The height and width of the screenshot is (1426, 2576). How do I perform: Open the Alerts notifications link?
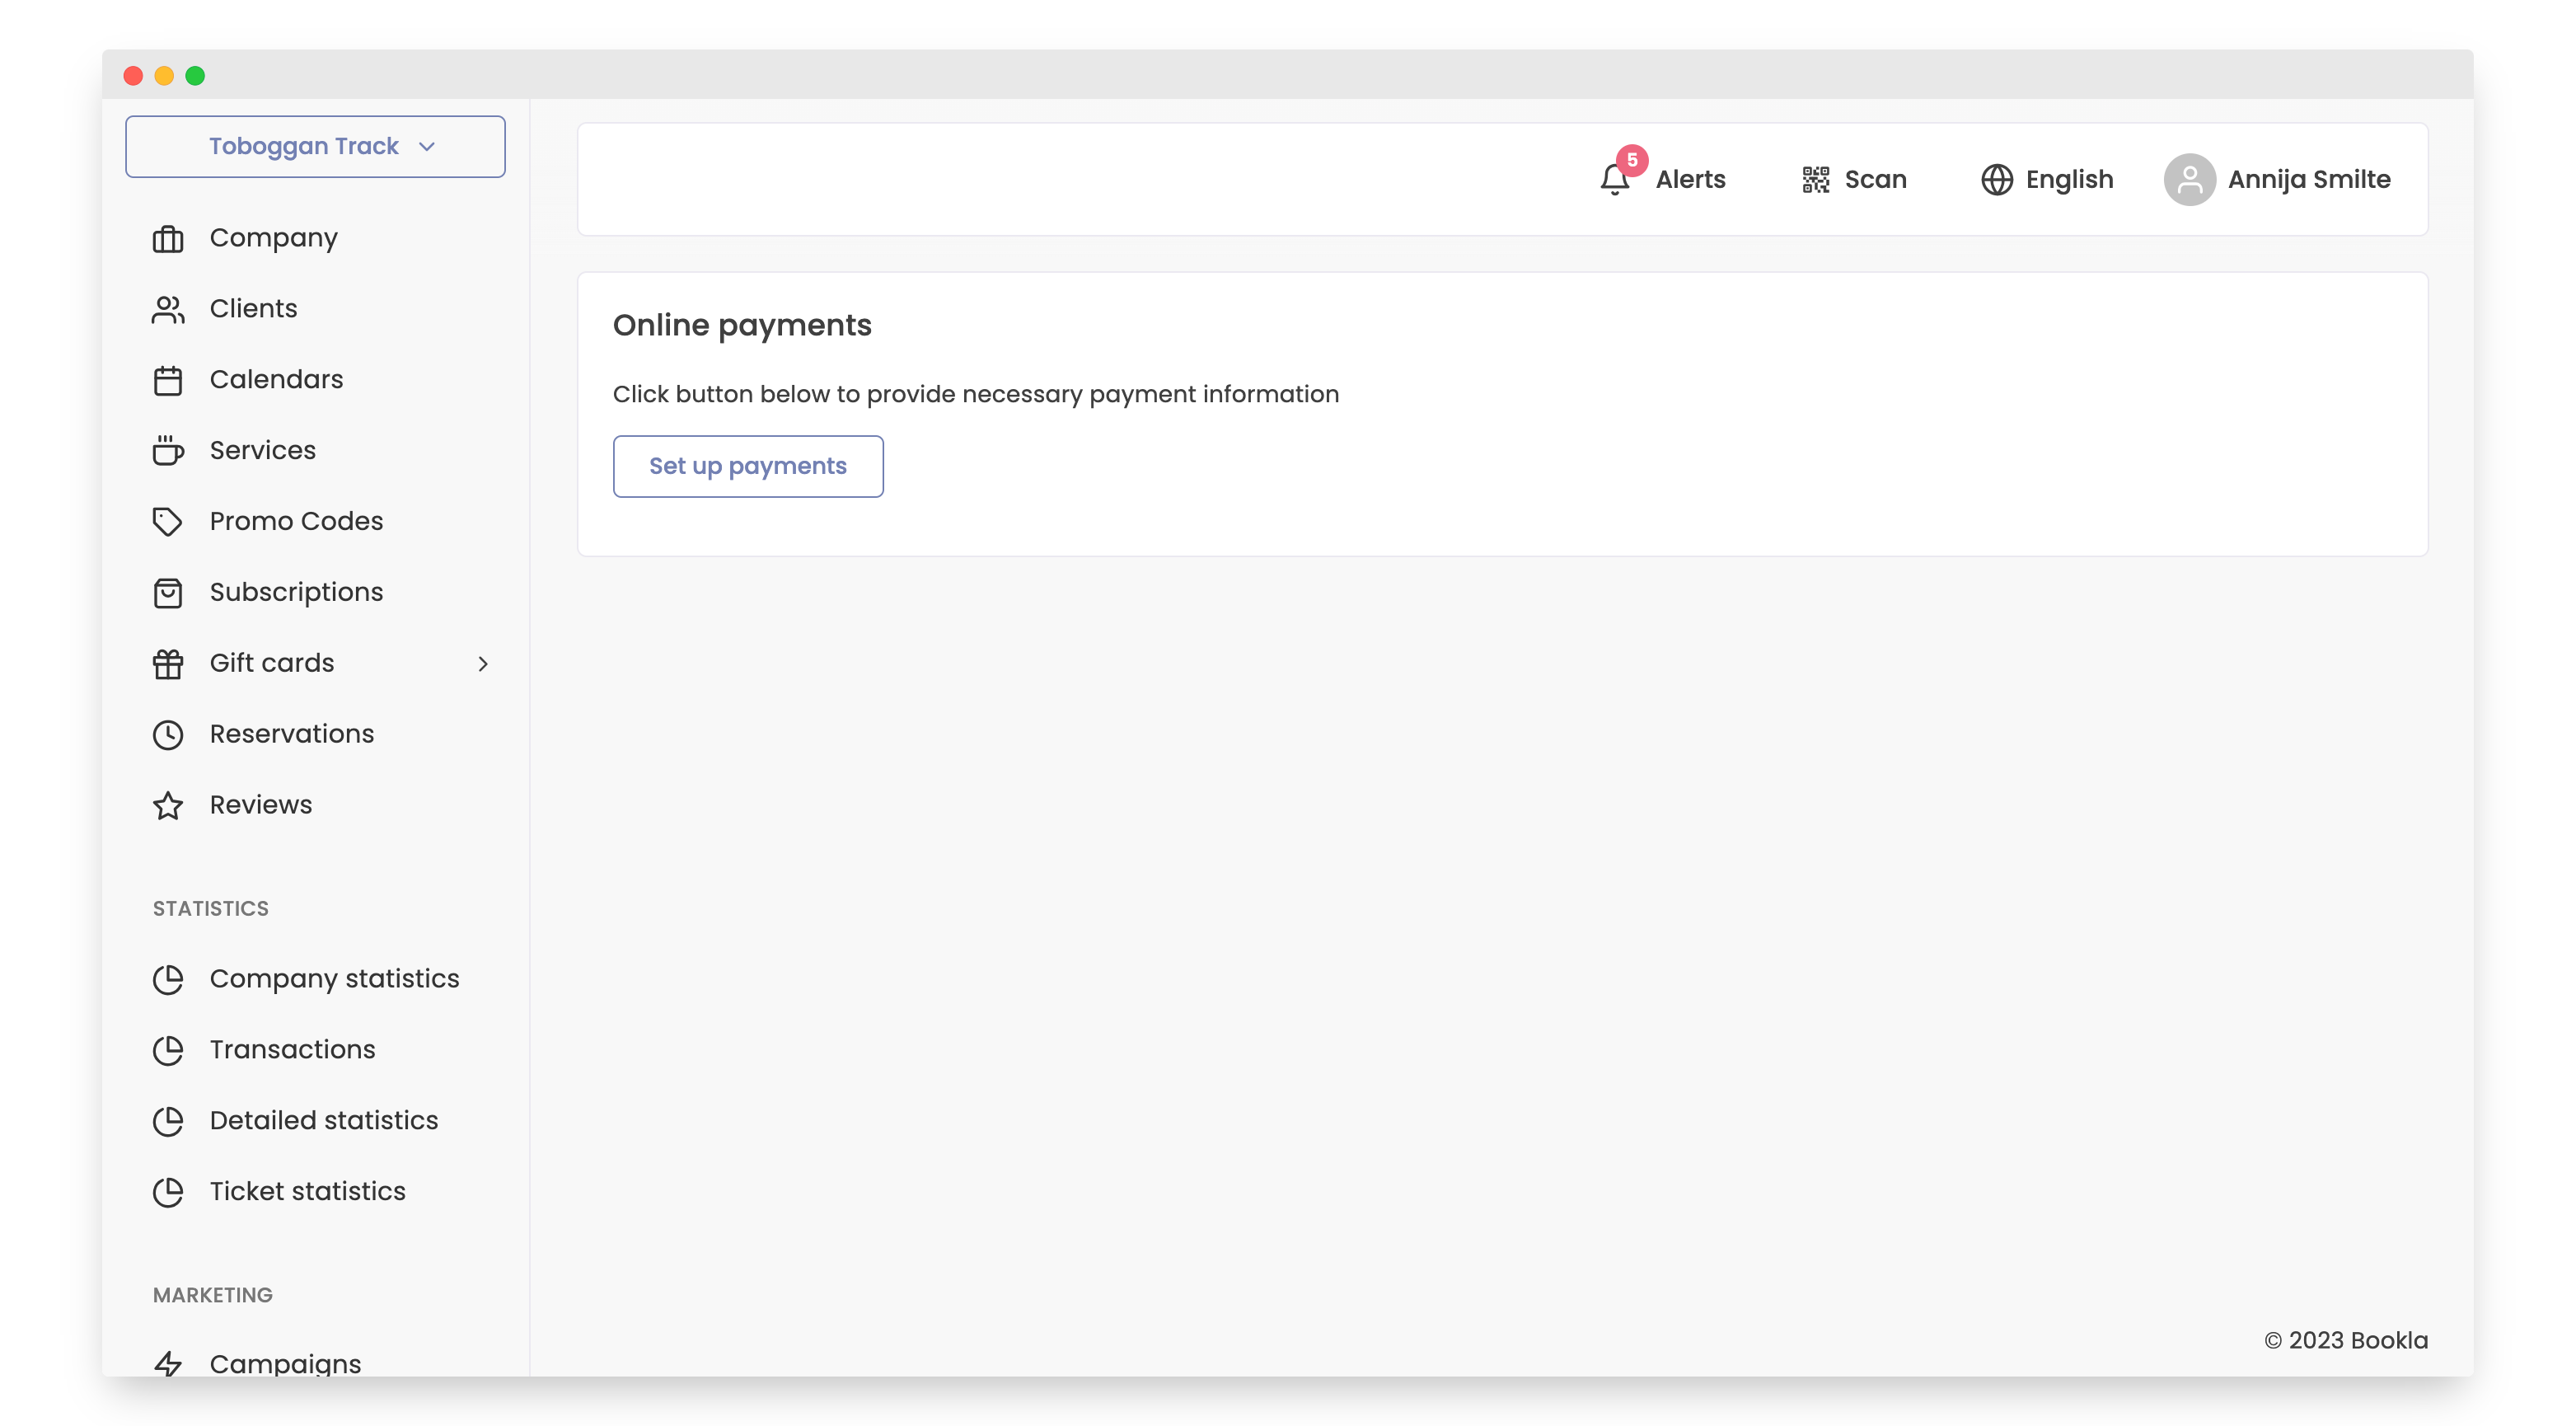(x=1690, y=180)
